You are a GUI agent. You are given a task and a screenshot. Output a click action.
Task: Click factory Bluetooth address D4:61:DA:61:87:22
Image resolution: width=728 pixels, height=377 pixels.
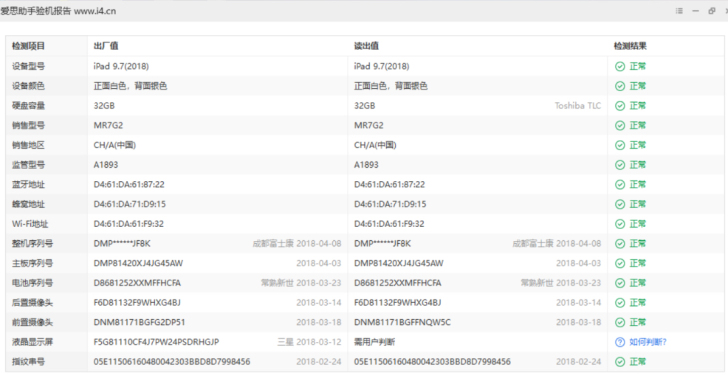click(x=129, y=185)
